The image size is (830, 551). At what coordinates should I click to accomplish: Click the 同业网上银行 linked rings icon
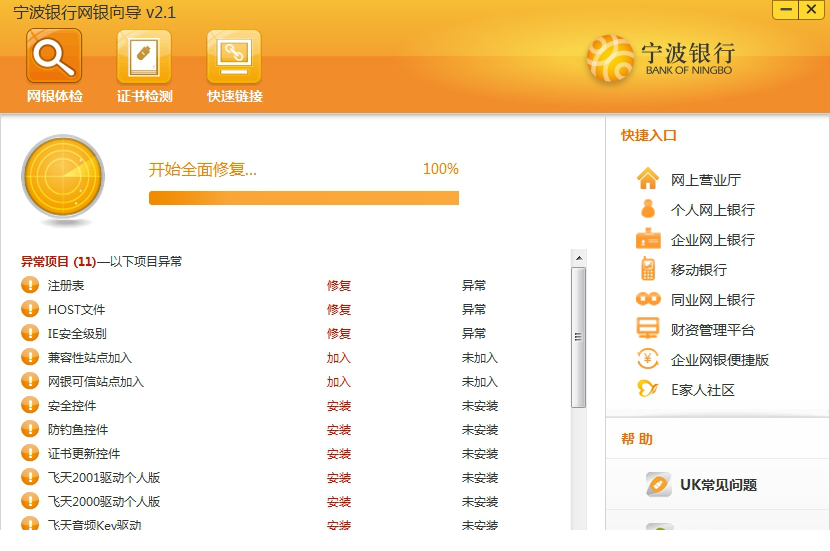click(x=648, y=299)
